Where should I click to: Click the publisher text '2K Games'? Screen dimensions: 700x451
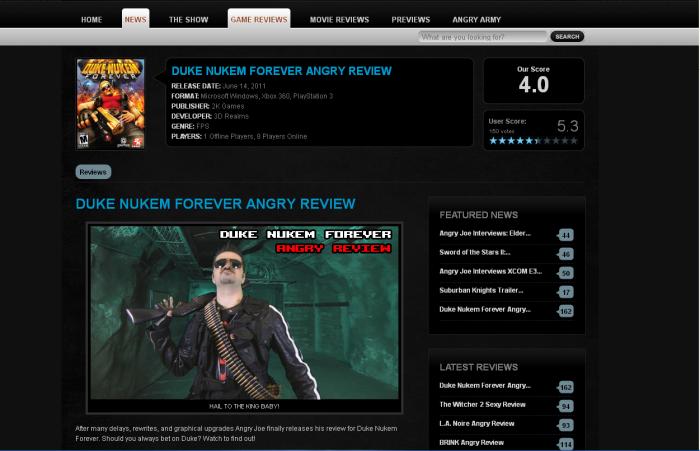click(x=228, y=106)
